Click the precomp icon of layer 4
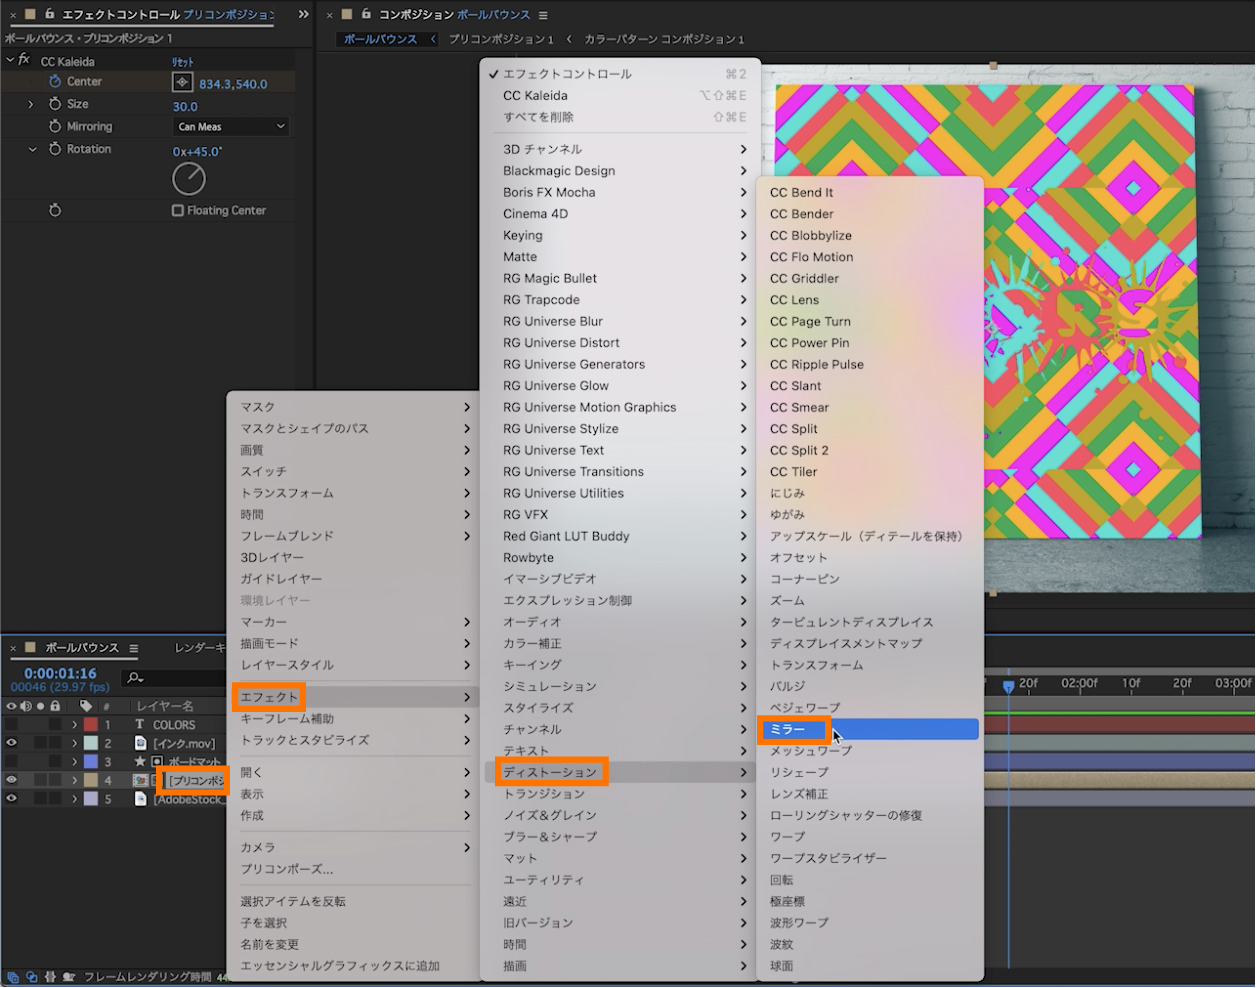Screen dimensions: 1256x988 141,780
